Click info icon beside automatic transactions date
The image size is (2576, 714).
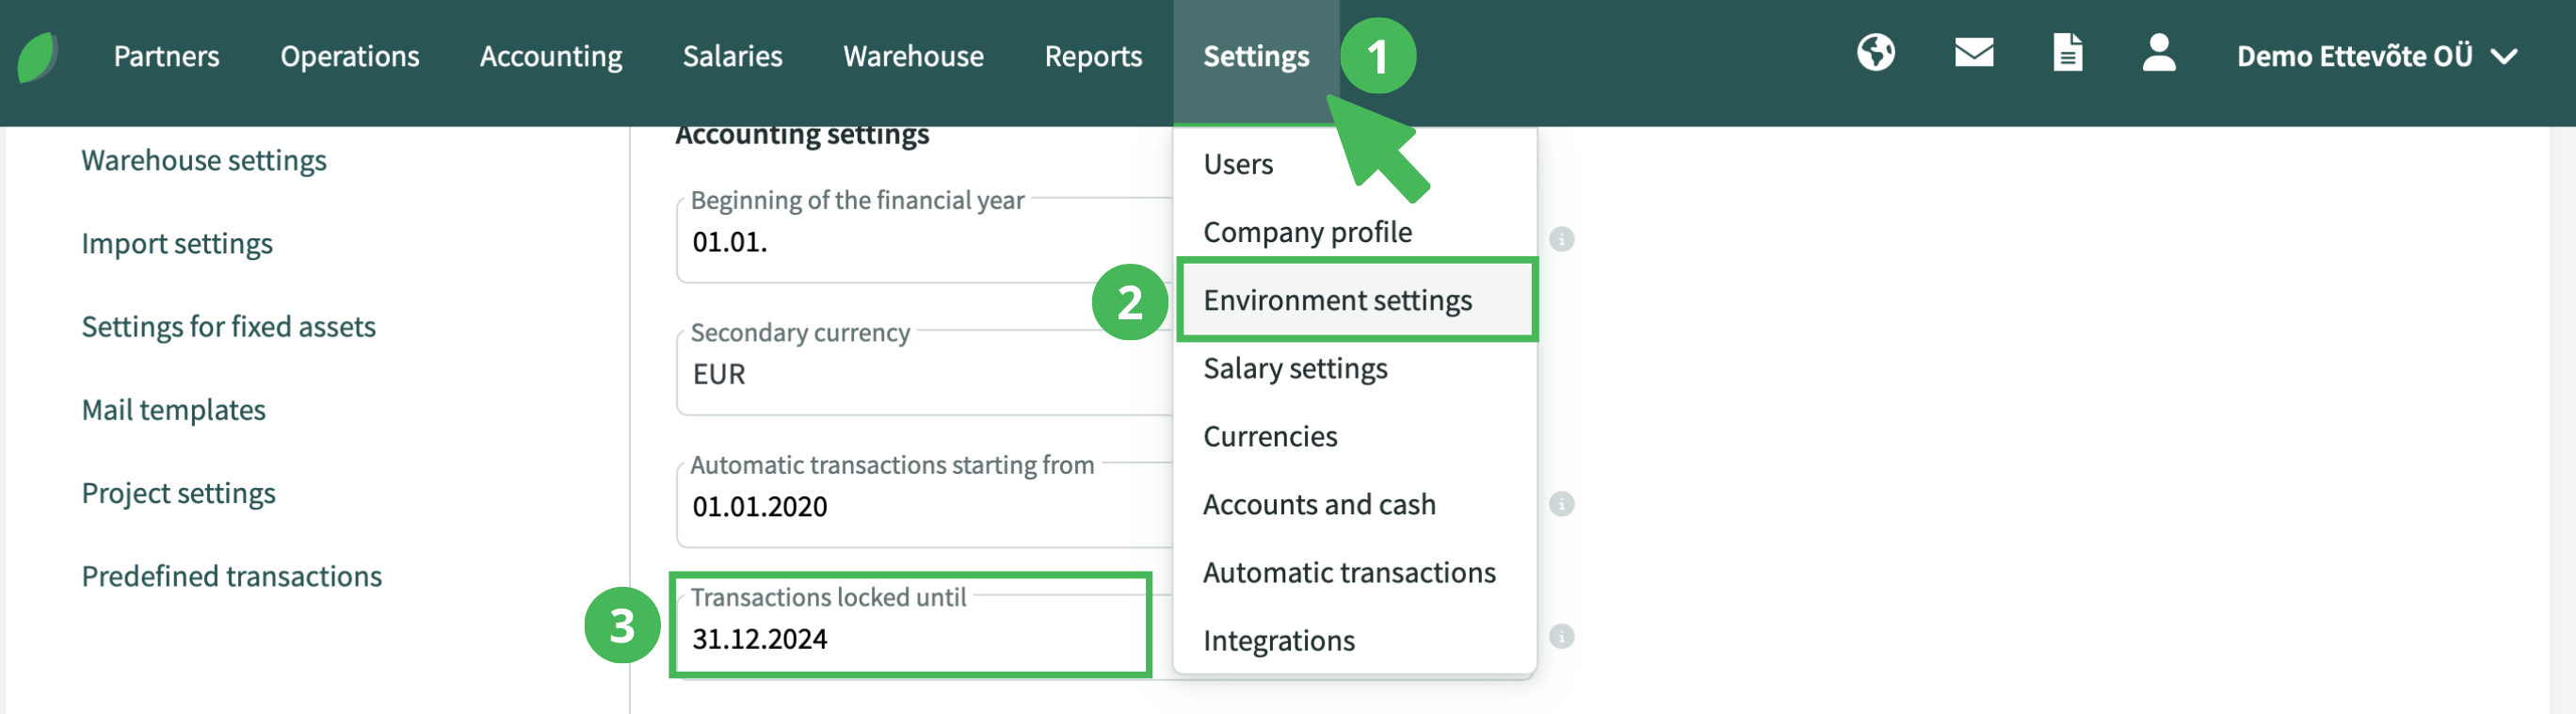coord(1561,504)
